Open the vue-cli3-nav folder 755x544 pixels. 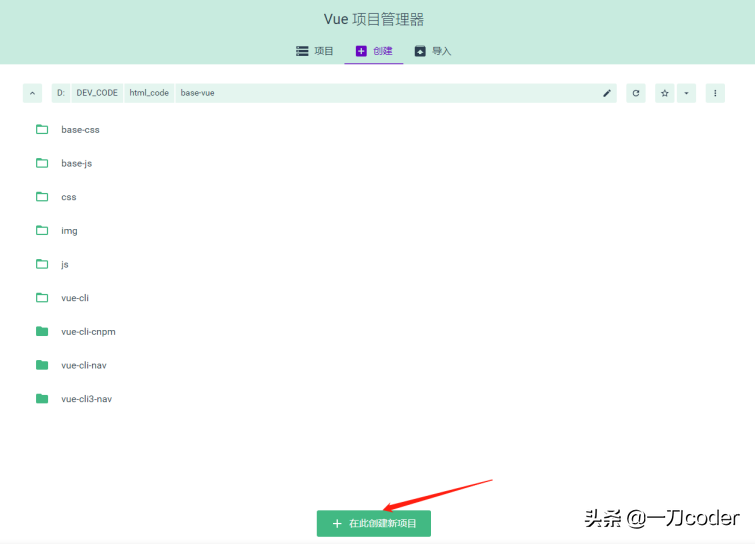pyautogui.click(x=86, y=399)
